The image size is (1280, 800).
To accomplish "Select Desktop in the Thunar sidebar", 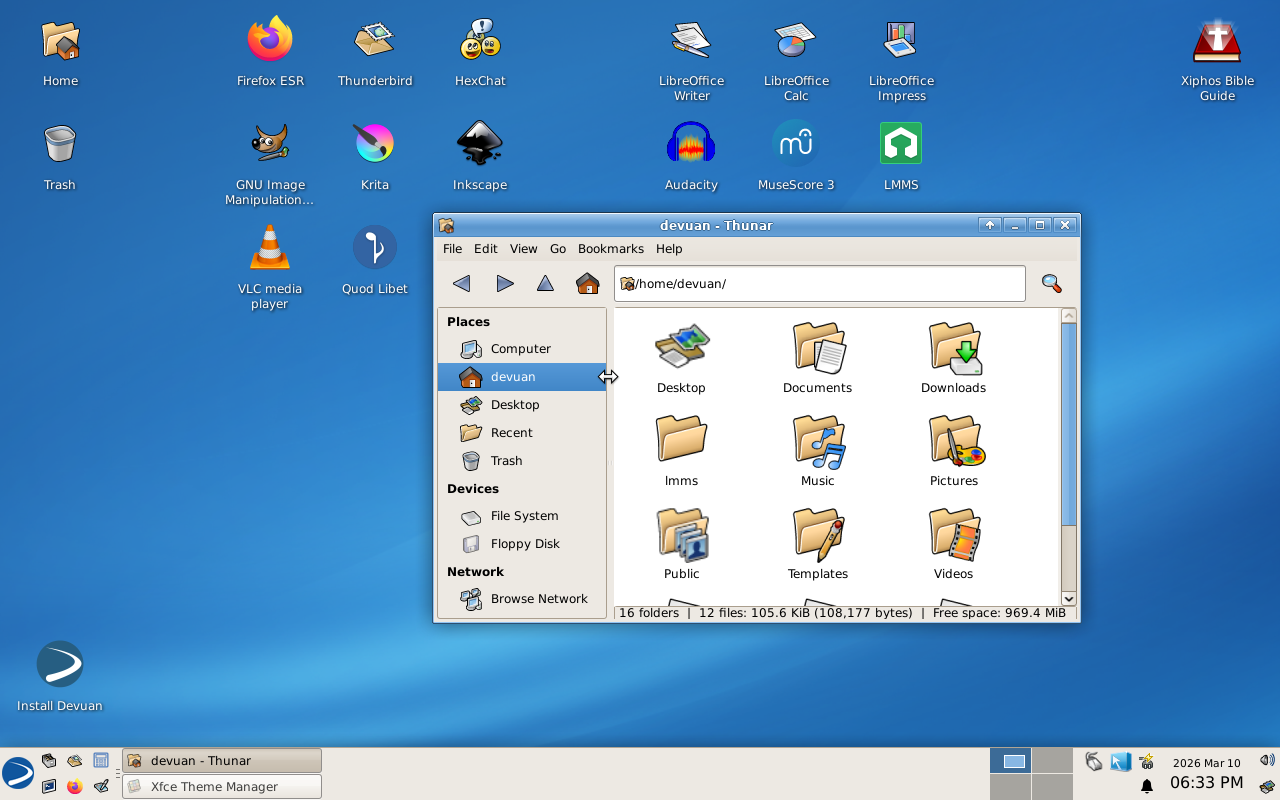I will click(522, 405).
